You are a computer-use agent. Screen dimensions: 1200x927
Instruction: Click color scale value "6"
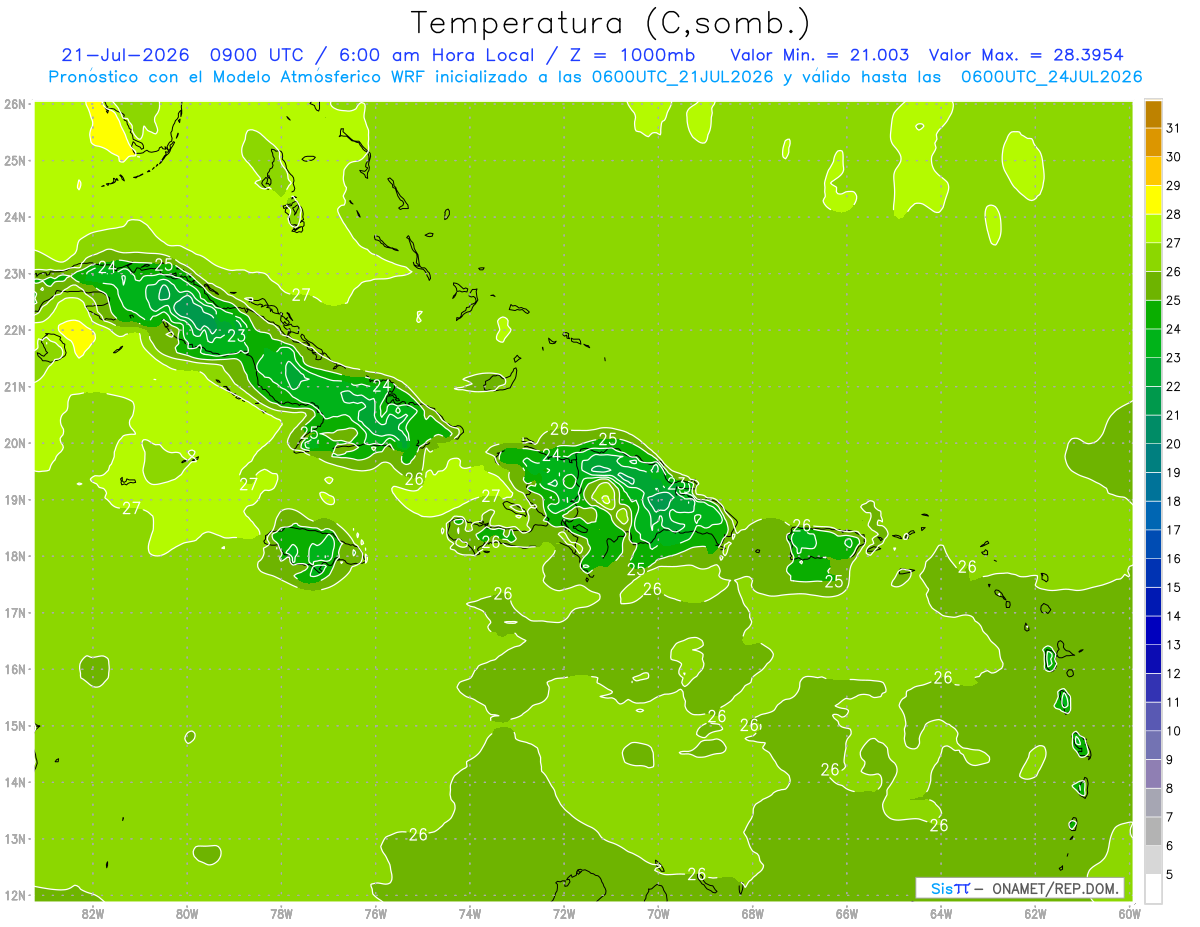[x=1170, y=846]
